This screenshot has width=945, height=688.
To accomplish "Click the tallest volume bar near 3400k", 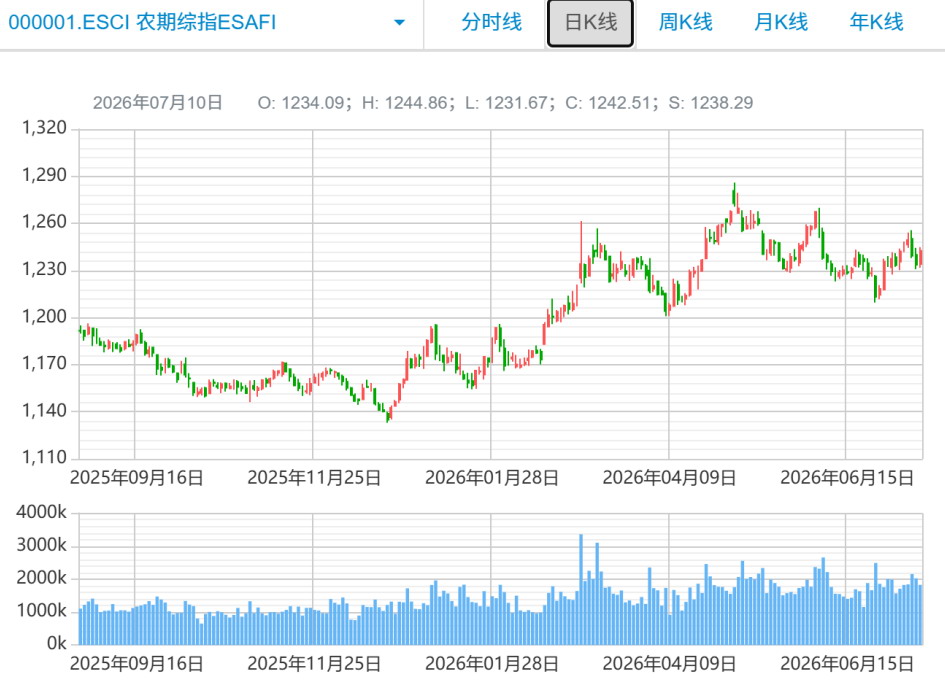I will click(x=581, y=589).
